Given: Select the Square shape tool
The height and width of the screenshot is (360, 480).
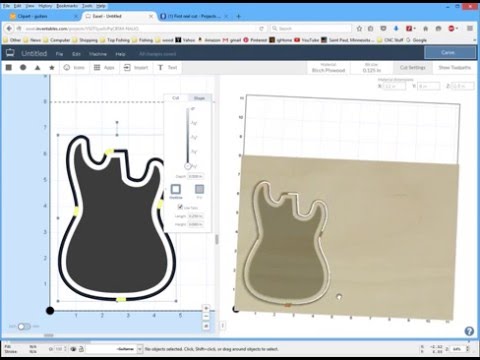Looking at the screenshot, I should click(9, 67).
